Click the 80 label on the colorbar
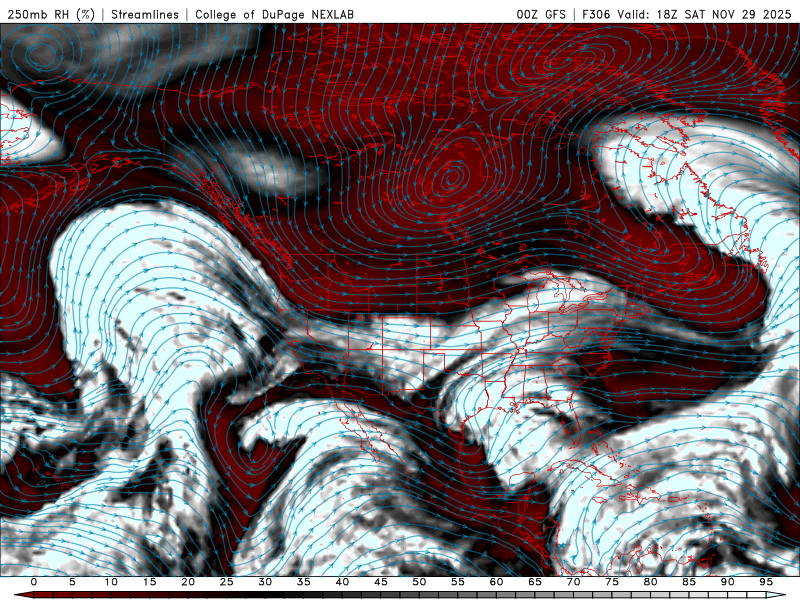 651,582
